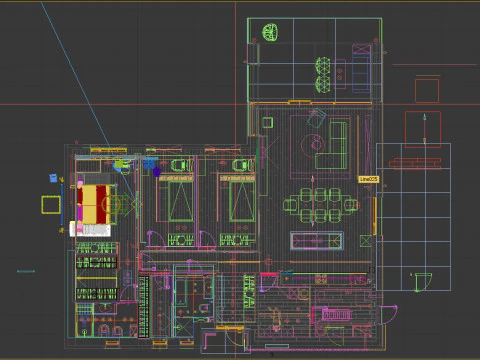
Task: Select the green crossed box right of island
Action: point(366,241)
